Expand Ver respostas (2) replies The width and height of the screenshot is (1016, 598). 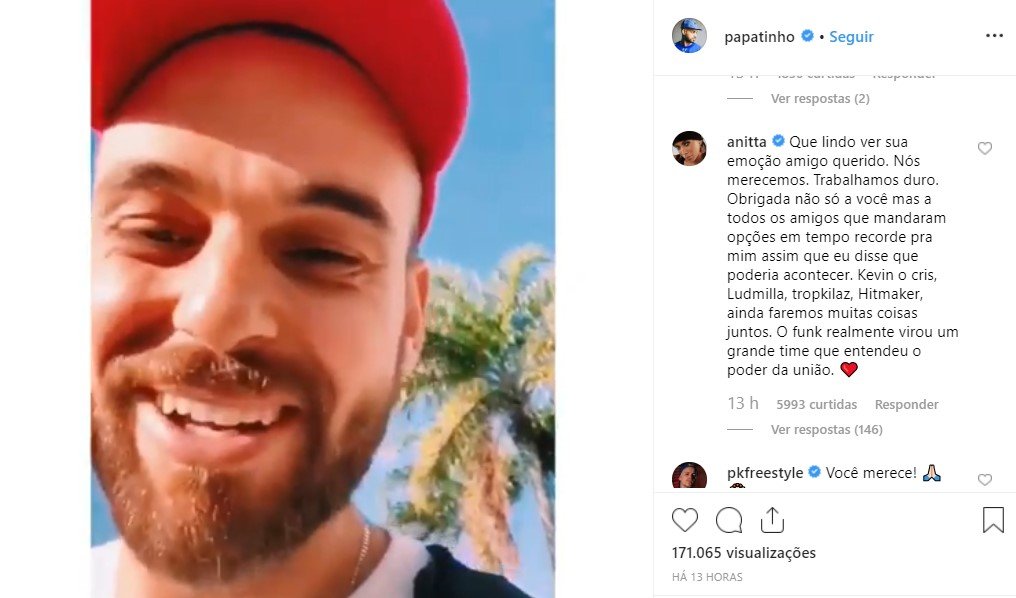820,98
